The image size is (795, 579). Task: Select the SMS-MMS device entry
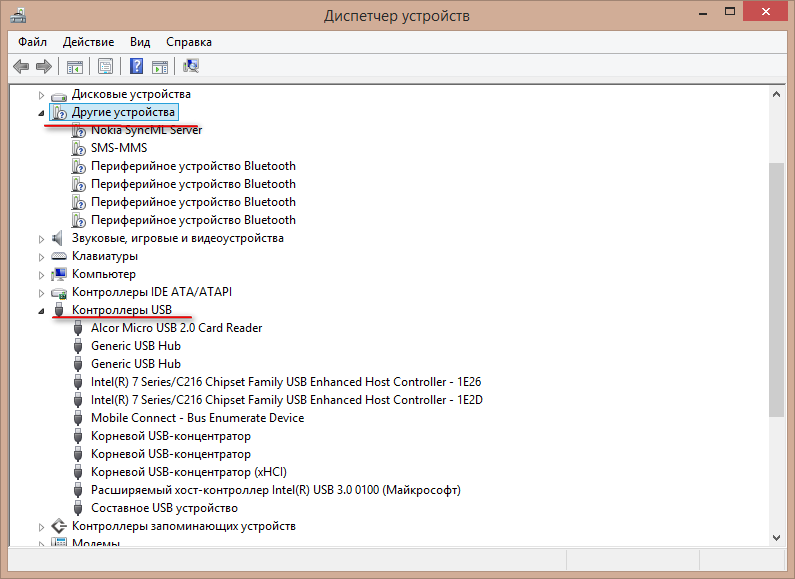(119, 148)
